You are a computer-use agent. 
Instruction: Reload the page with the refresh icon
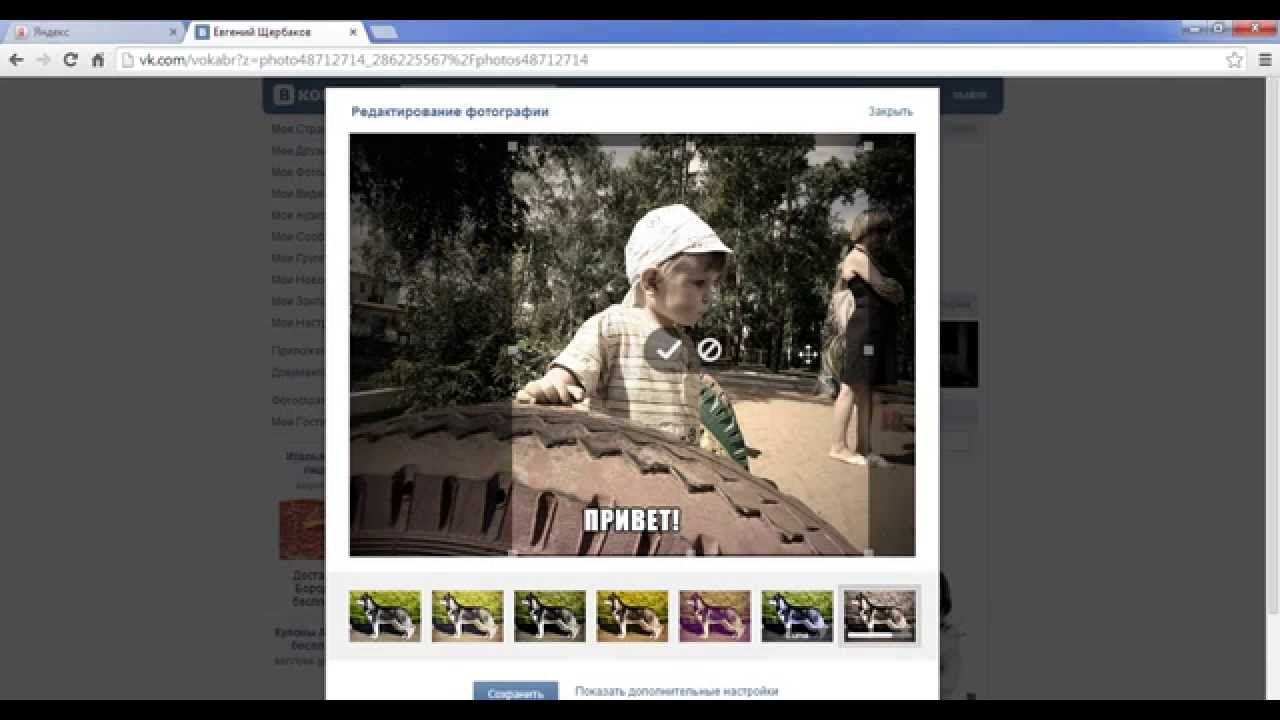tap(70, 60)
